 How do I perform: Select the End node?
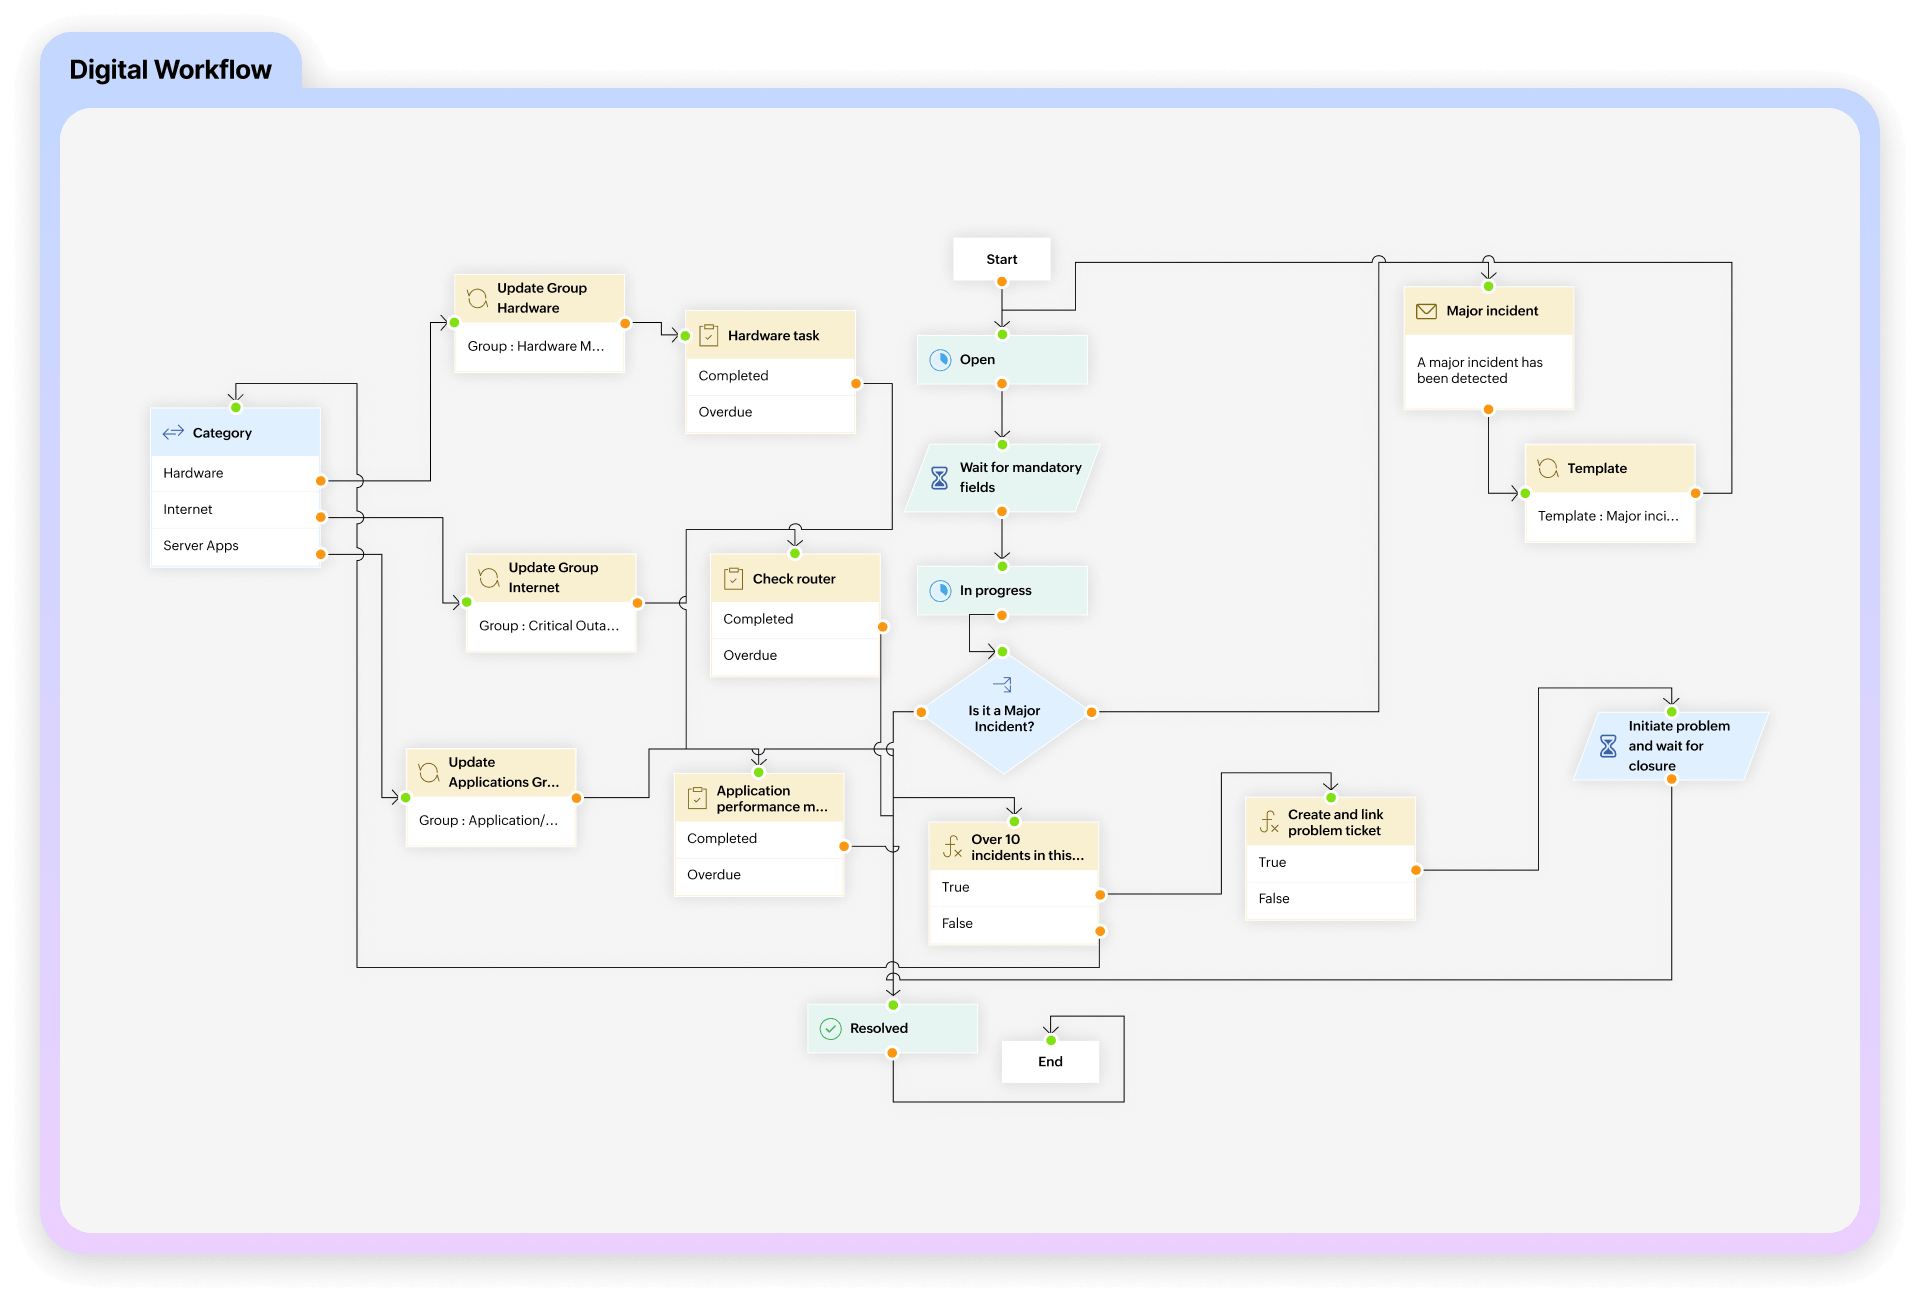coord(1050,1062)
